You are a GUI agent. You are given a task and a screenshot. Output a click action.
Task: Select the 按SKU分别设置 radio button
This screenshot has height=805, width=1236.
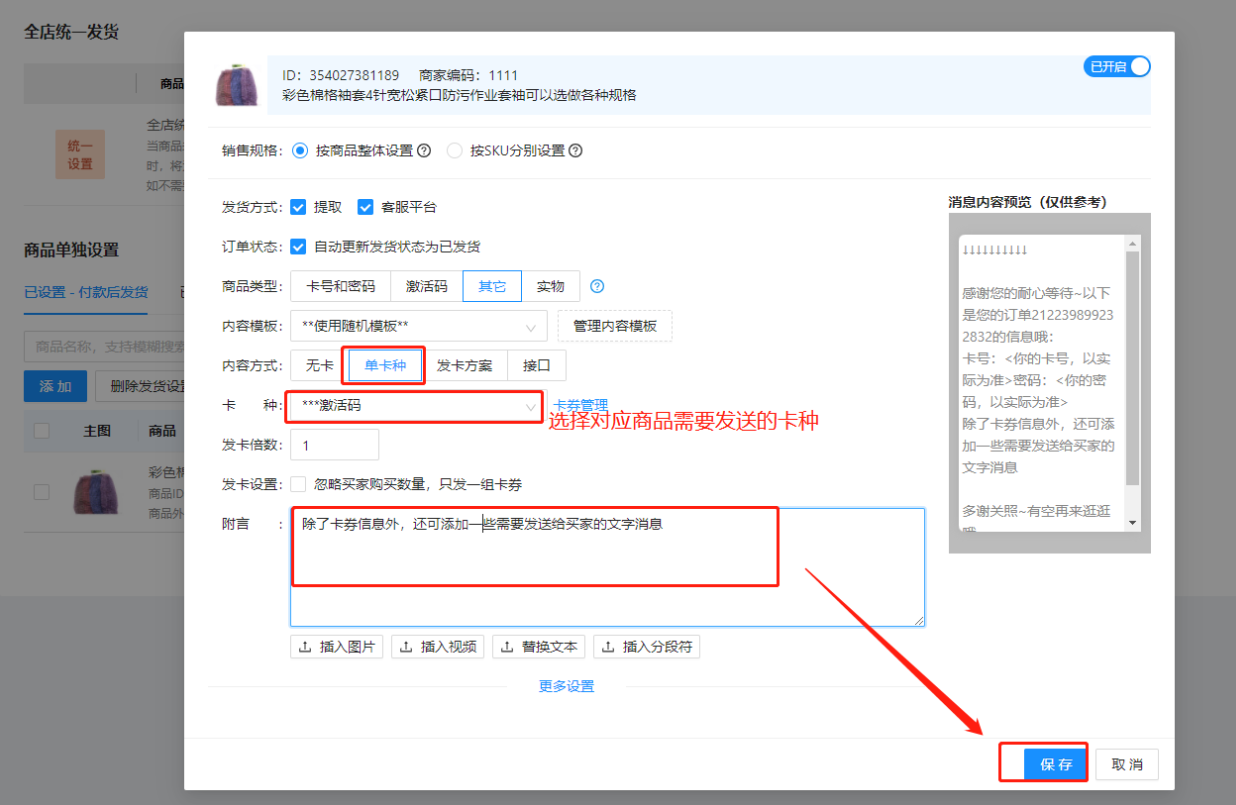[455, 151]
